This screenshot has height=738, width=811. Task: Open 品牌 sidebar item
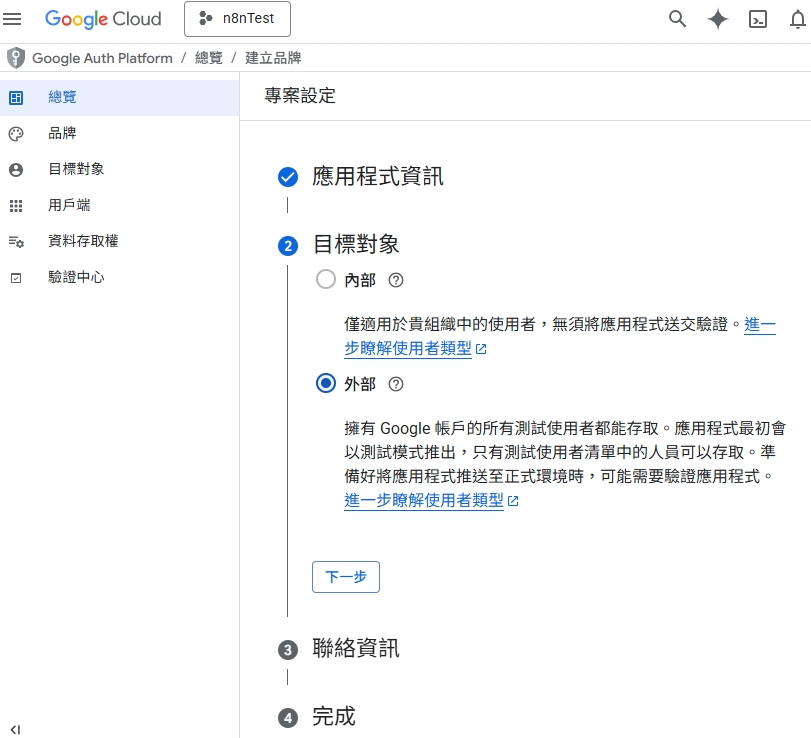119,133
